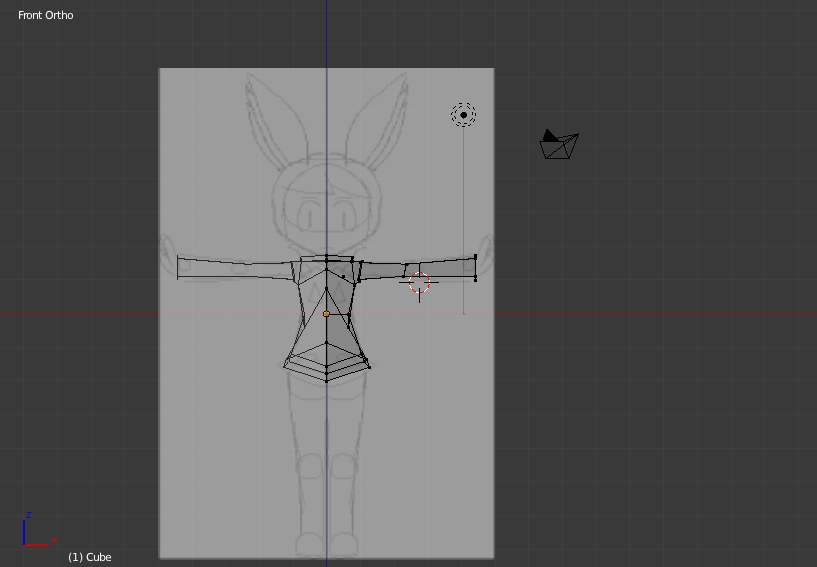
Task: Select vertex at right arm's upper tip
Action: (475, 257)
